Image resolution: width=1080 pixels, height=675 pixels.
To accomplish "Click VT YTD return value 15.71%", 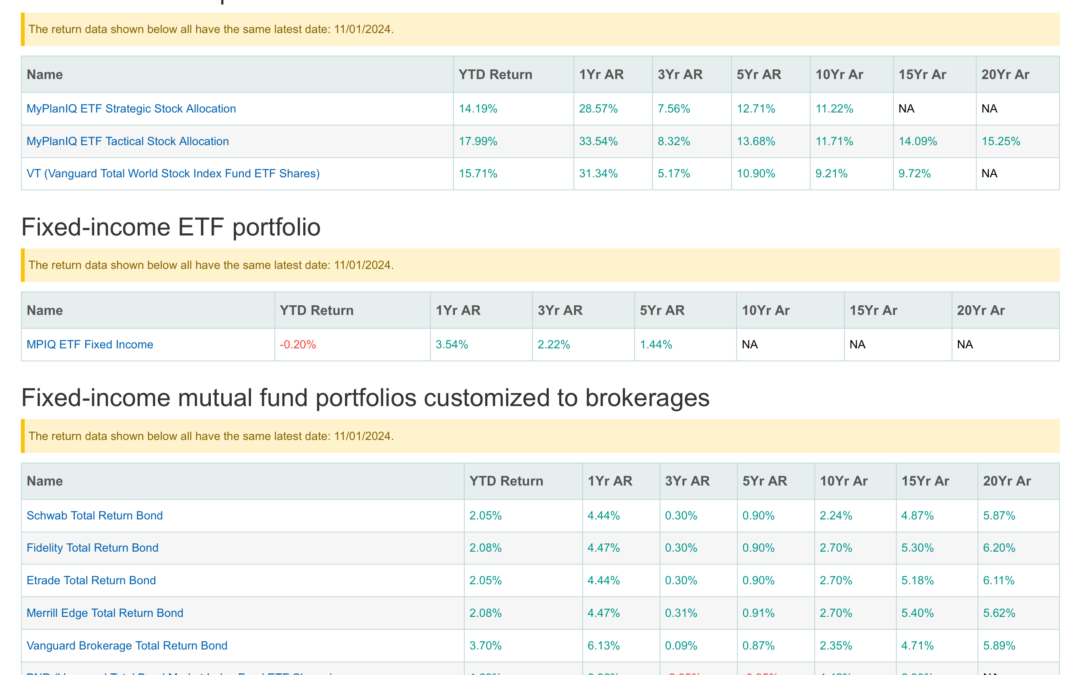I will 478,174.
